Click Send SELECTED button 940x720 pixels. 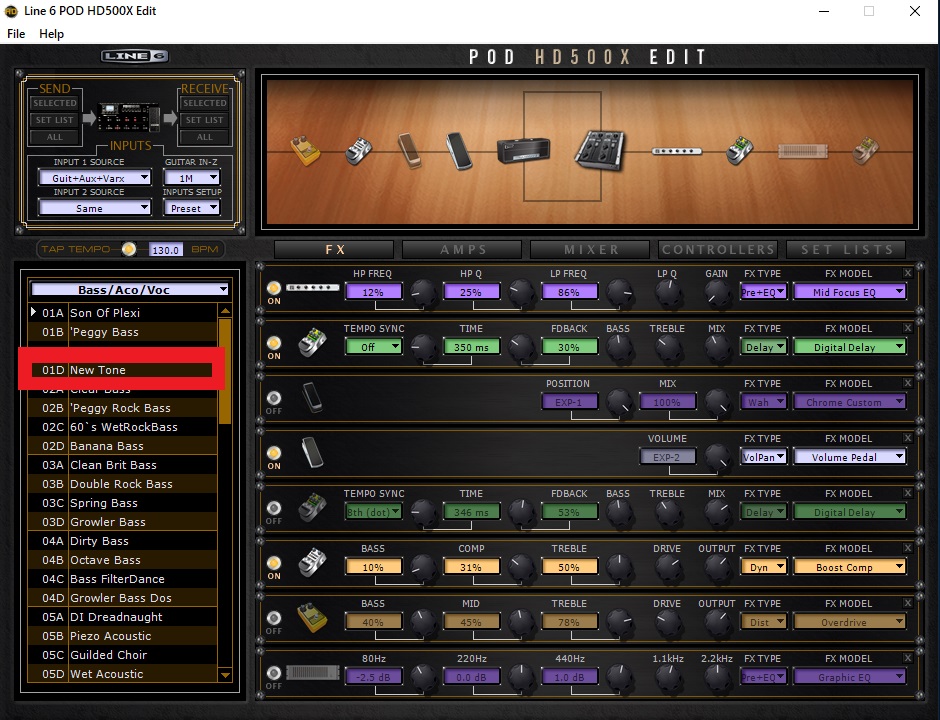pos(55,103)
